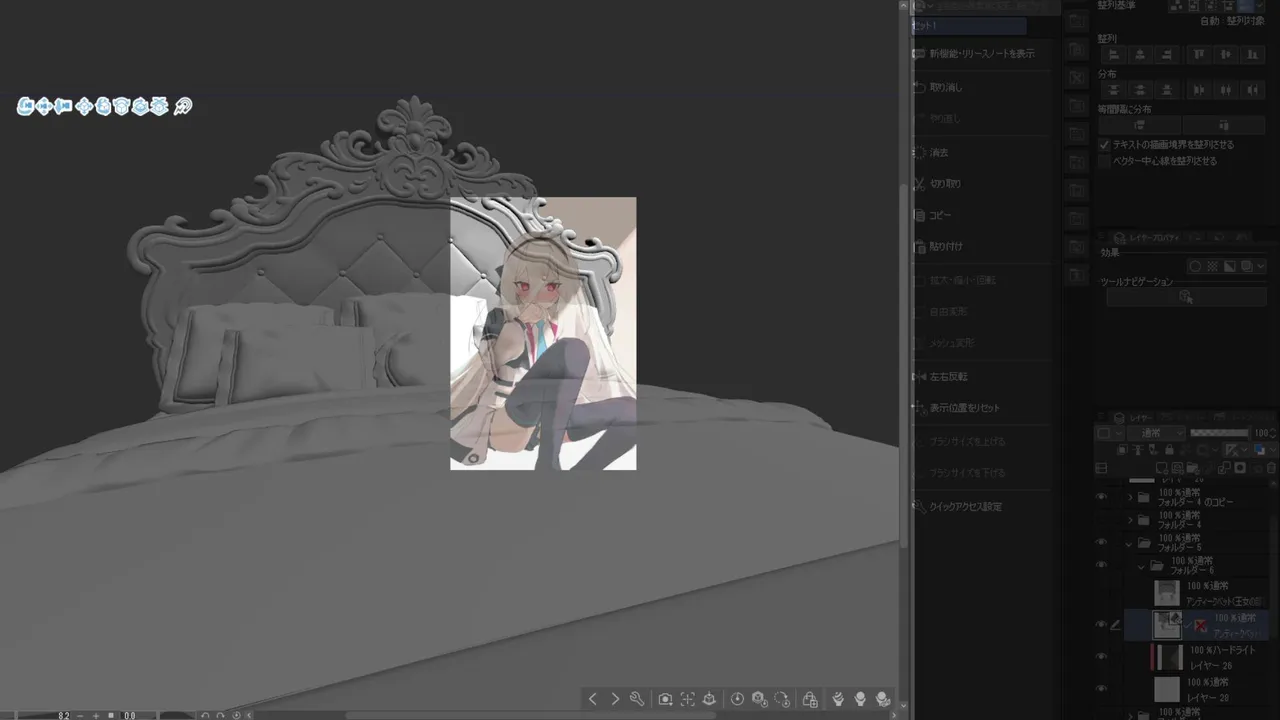Image resolution: width=1280 pixels, height=720 pixels.
Task: Click the align horizontal centers icon
Action: tap(1140, 55)
